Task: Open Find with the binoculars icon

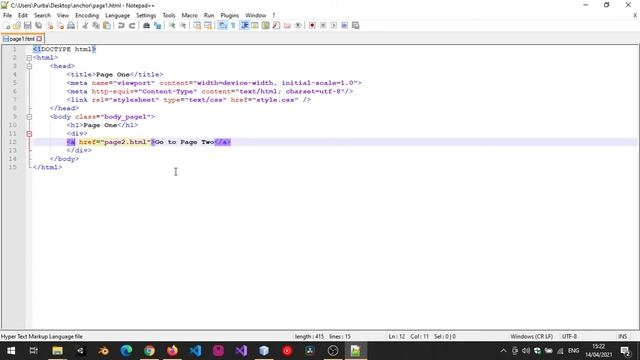Action: click(146, 25)
